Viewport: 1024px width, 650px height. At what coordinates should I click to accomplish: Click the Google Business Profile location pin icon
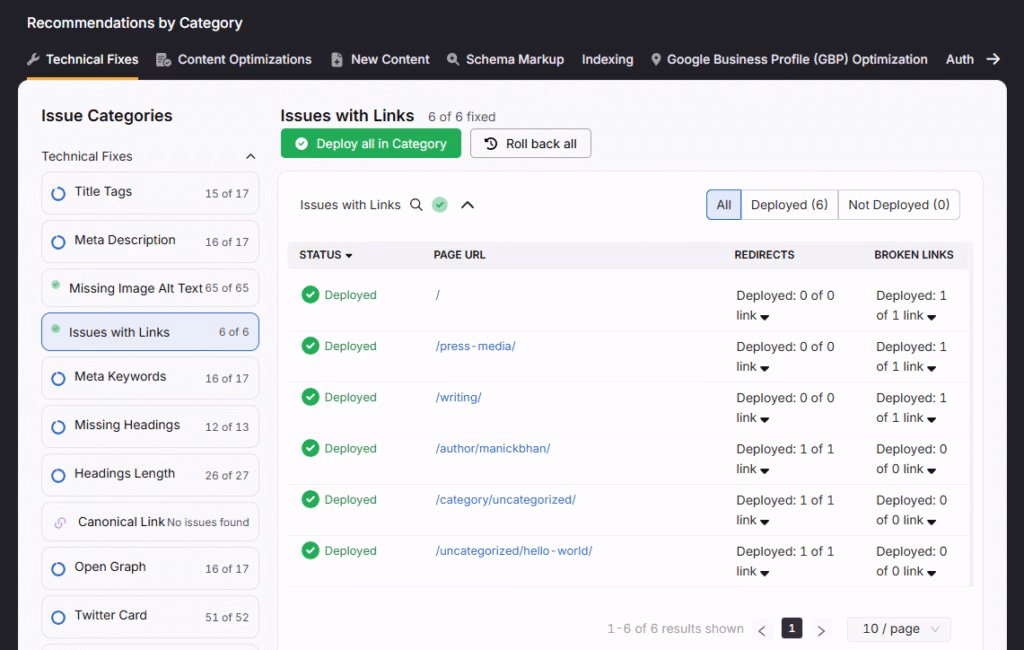tap(656, 60)
